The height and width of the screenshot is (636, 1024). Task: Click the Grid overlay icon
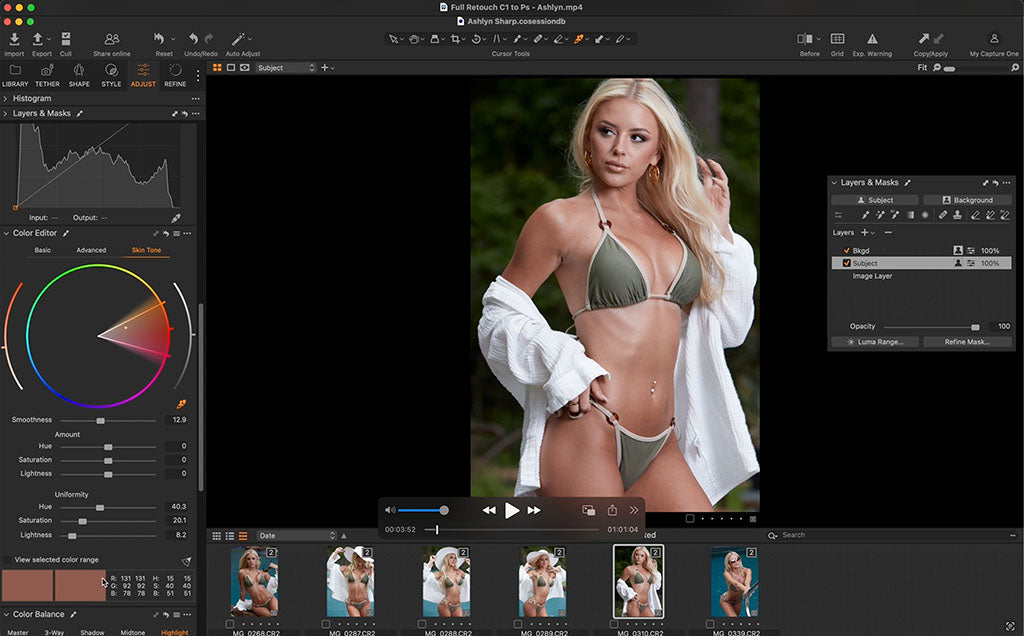coord(837,39)
